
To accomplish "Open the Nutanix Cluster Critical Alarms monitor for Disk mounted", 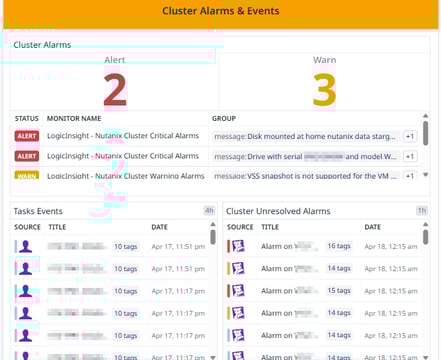I will (123, 136).
